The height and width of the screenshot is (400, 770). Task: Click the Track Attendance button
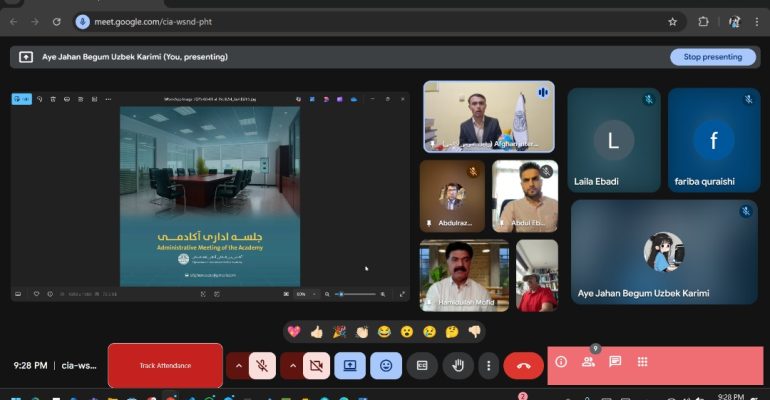click(x=165, y=366)
